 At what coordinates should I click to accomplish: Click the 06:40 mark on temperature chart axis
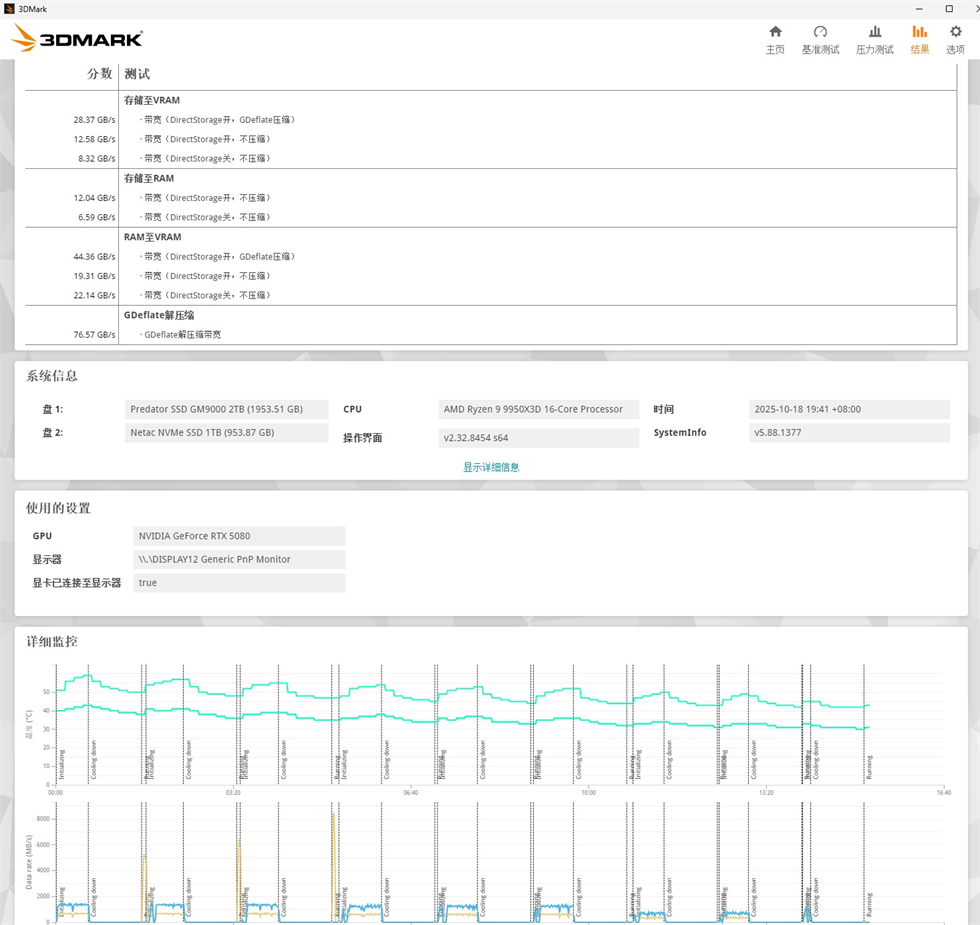point(410,792)
